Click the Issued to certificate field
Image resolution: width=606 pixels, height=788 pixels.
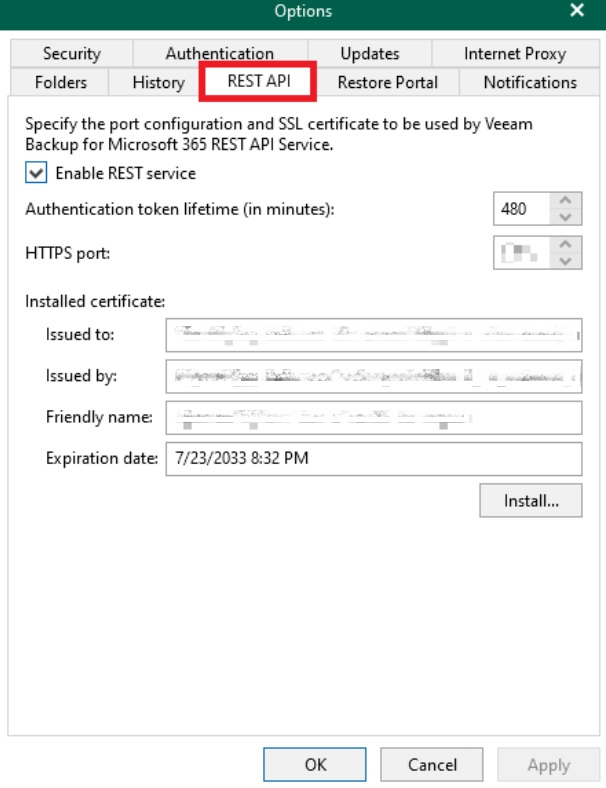(x=374, y=335)
